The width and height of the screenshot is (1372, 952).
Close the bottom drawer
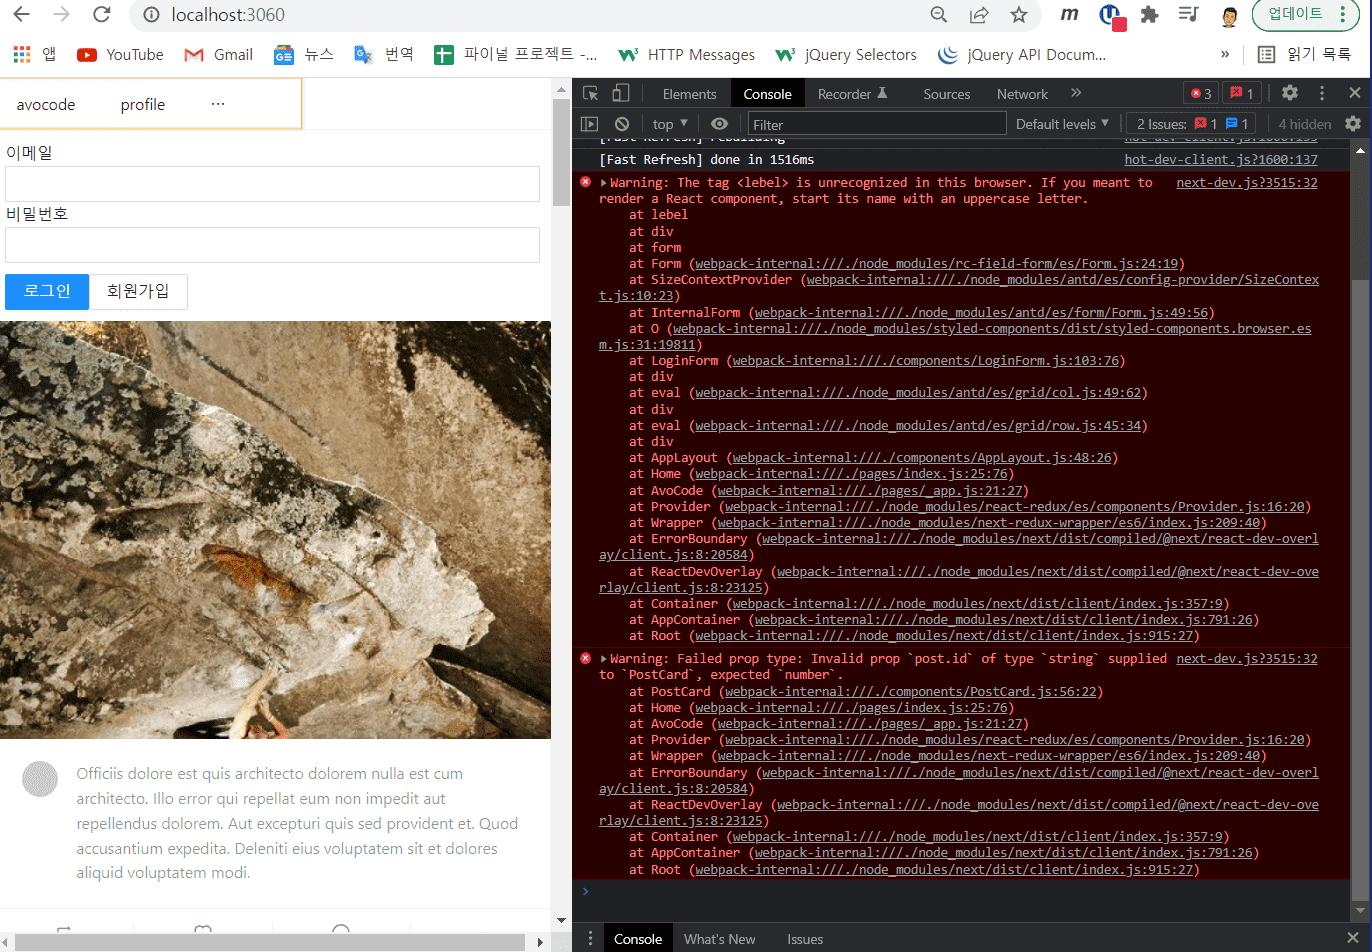pos(1353,938)
